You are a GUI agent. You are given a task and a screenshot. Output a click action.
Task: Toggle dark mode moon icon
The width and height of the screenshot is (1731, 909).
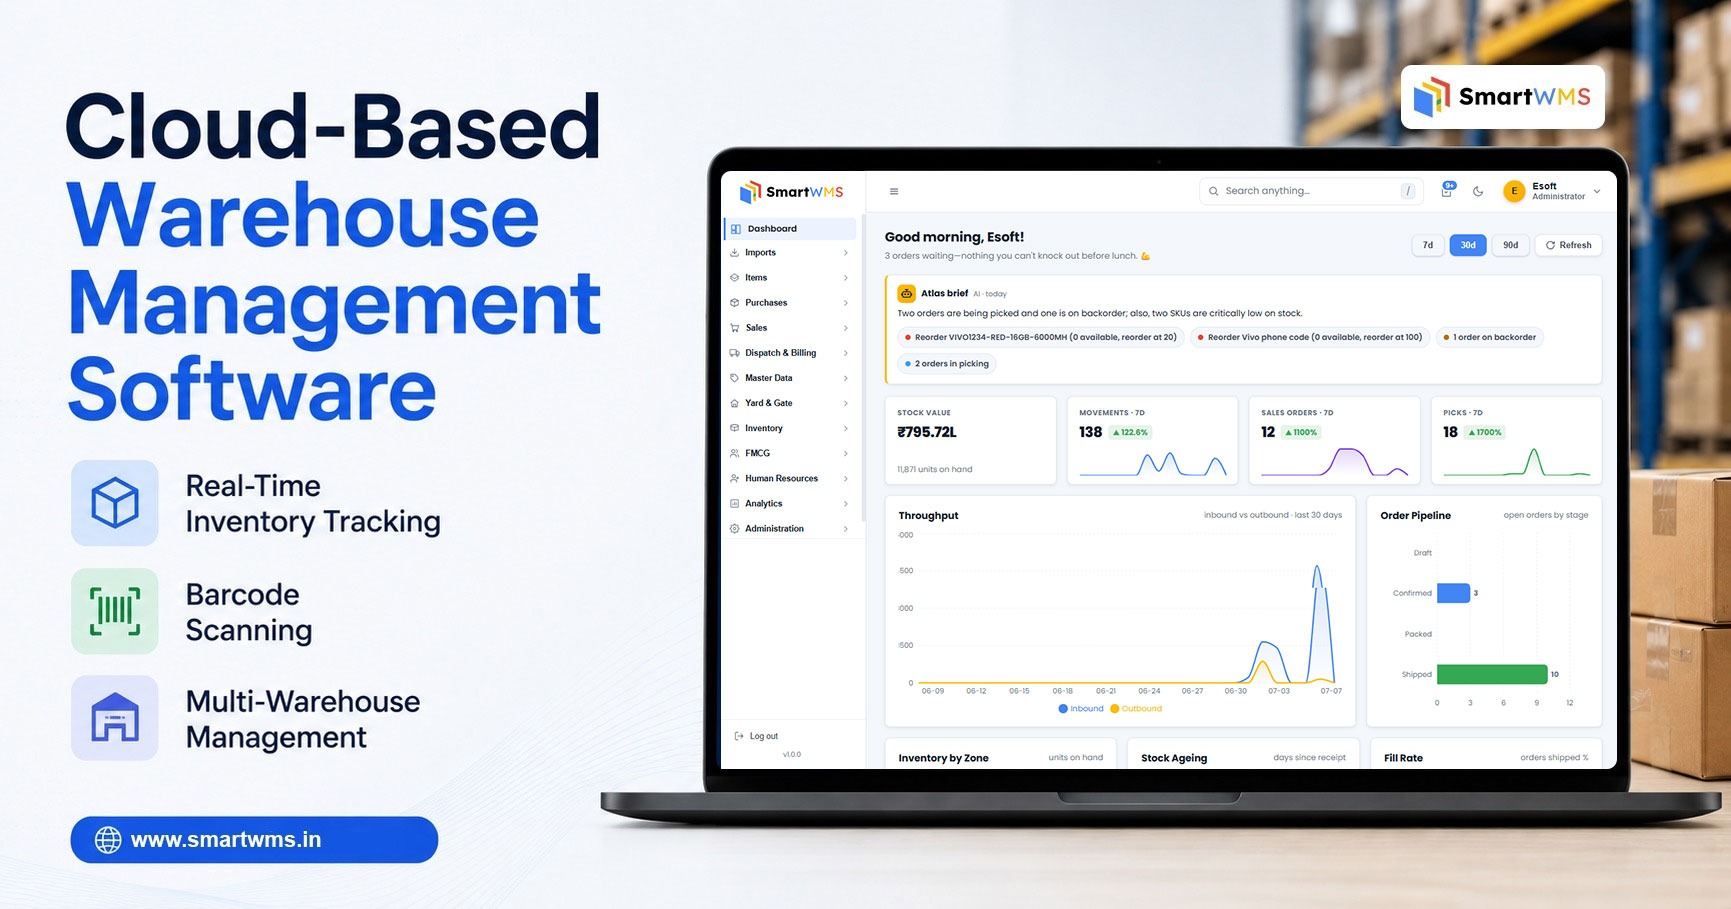(1478, 191)
